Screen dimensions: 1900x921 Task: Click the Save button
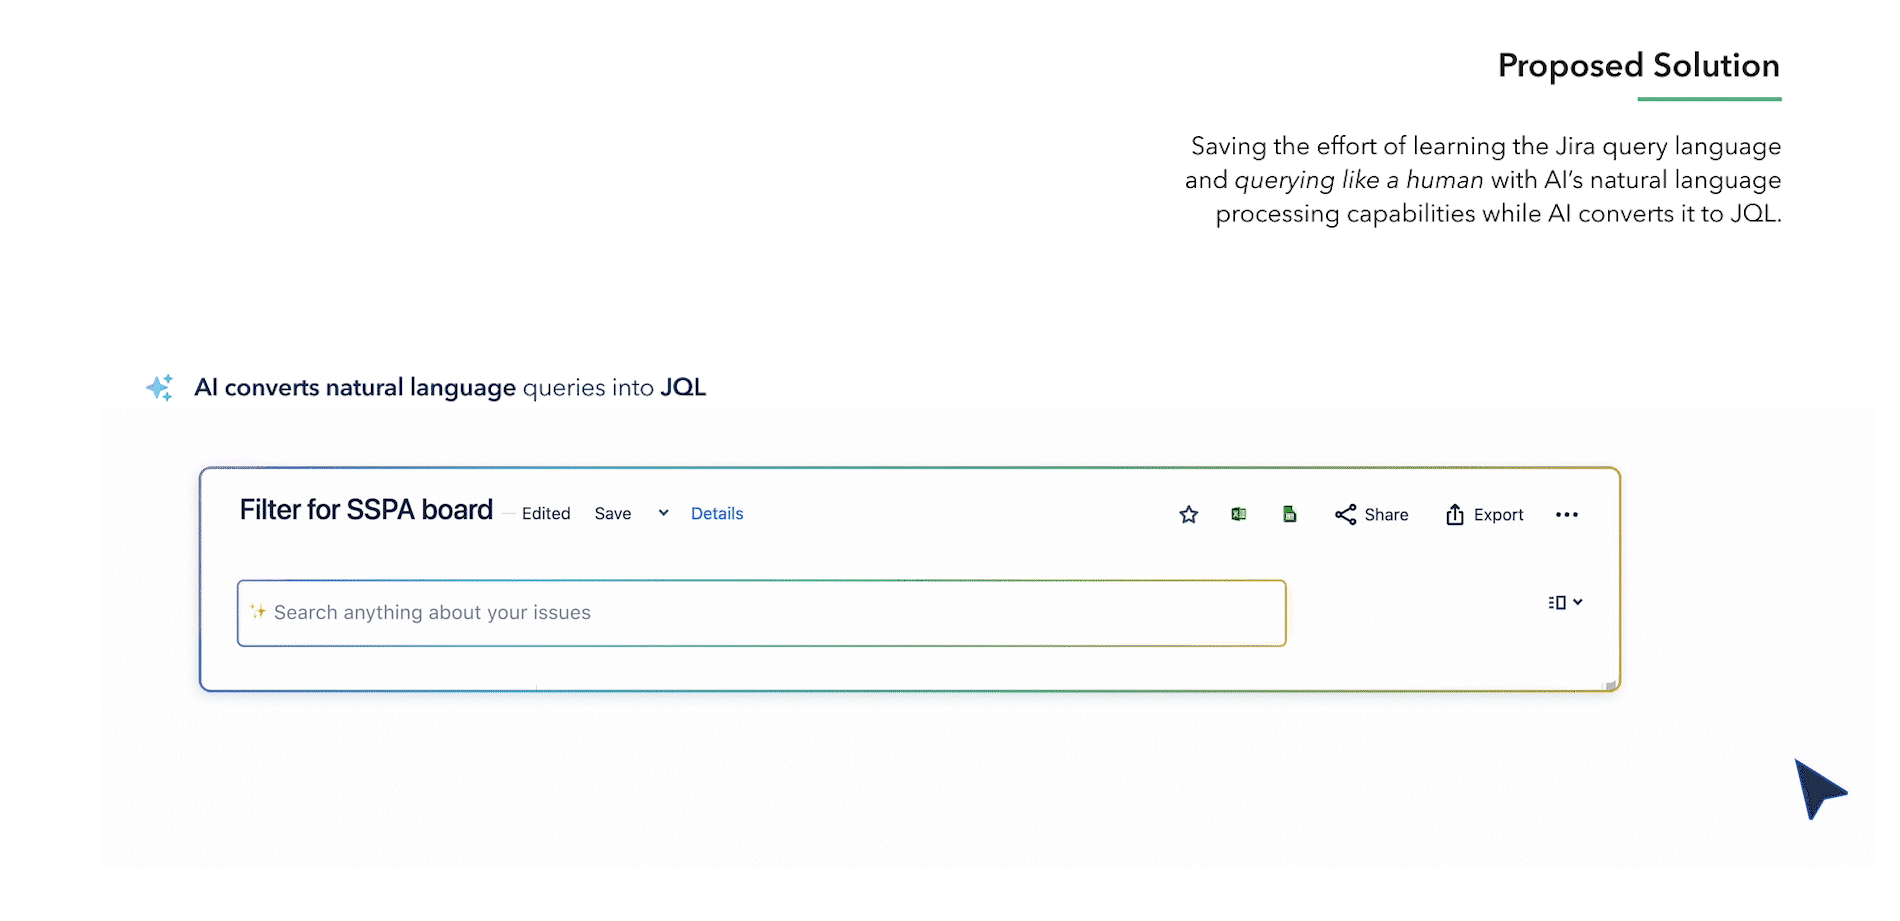pyautogui.click(x=612, y=514)
